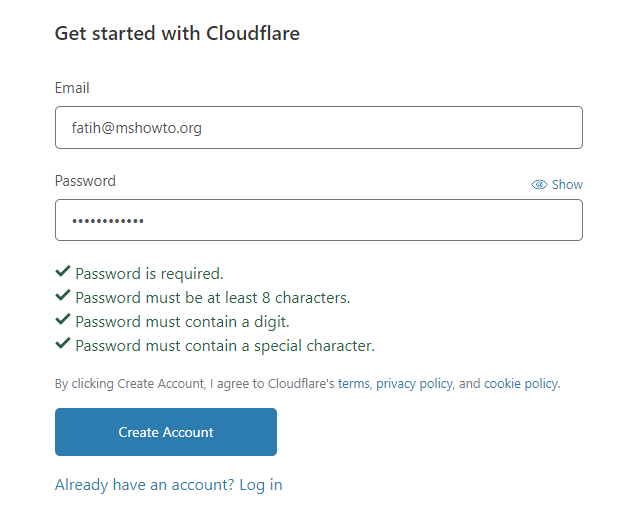The image size is (632, 523).
Task: Click the Email field label
Action: point(72,88)
